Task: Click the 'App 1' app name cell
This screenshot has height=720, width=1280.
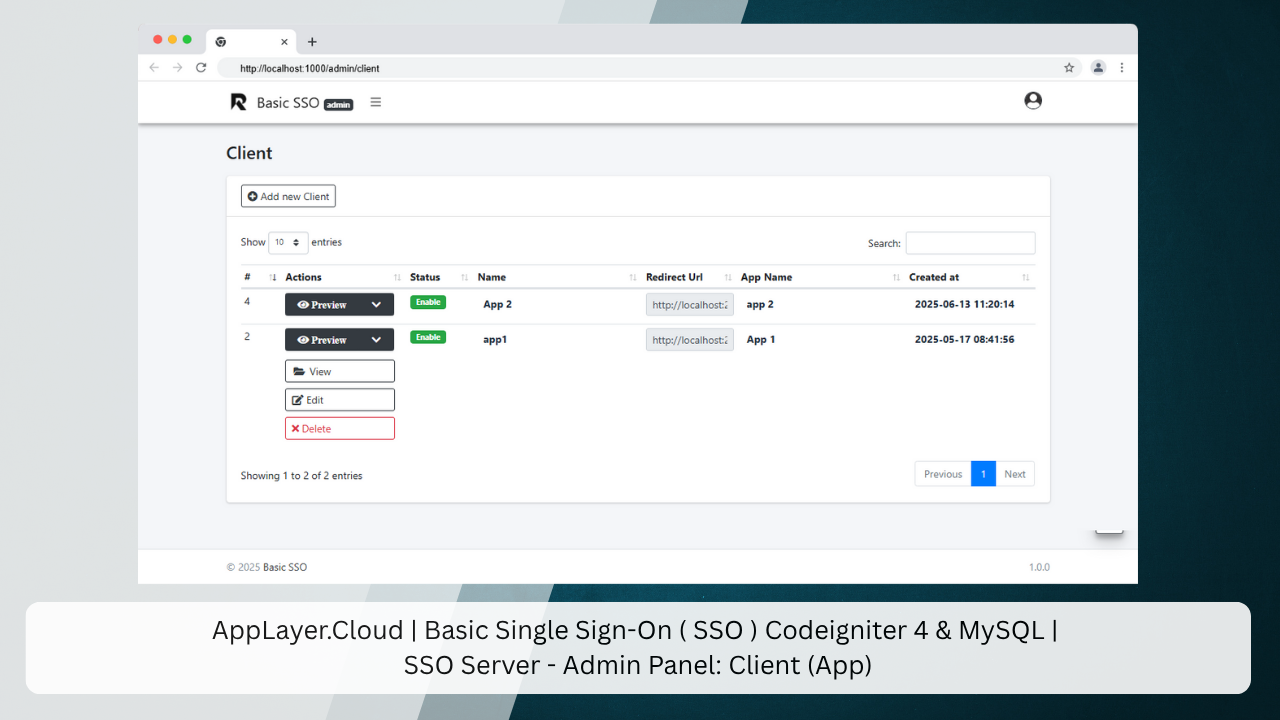Action: pos(761,339)
